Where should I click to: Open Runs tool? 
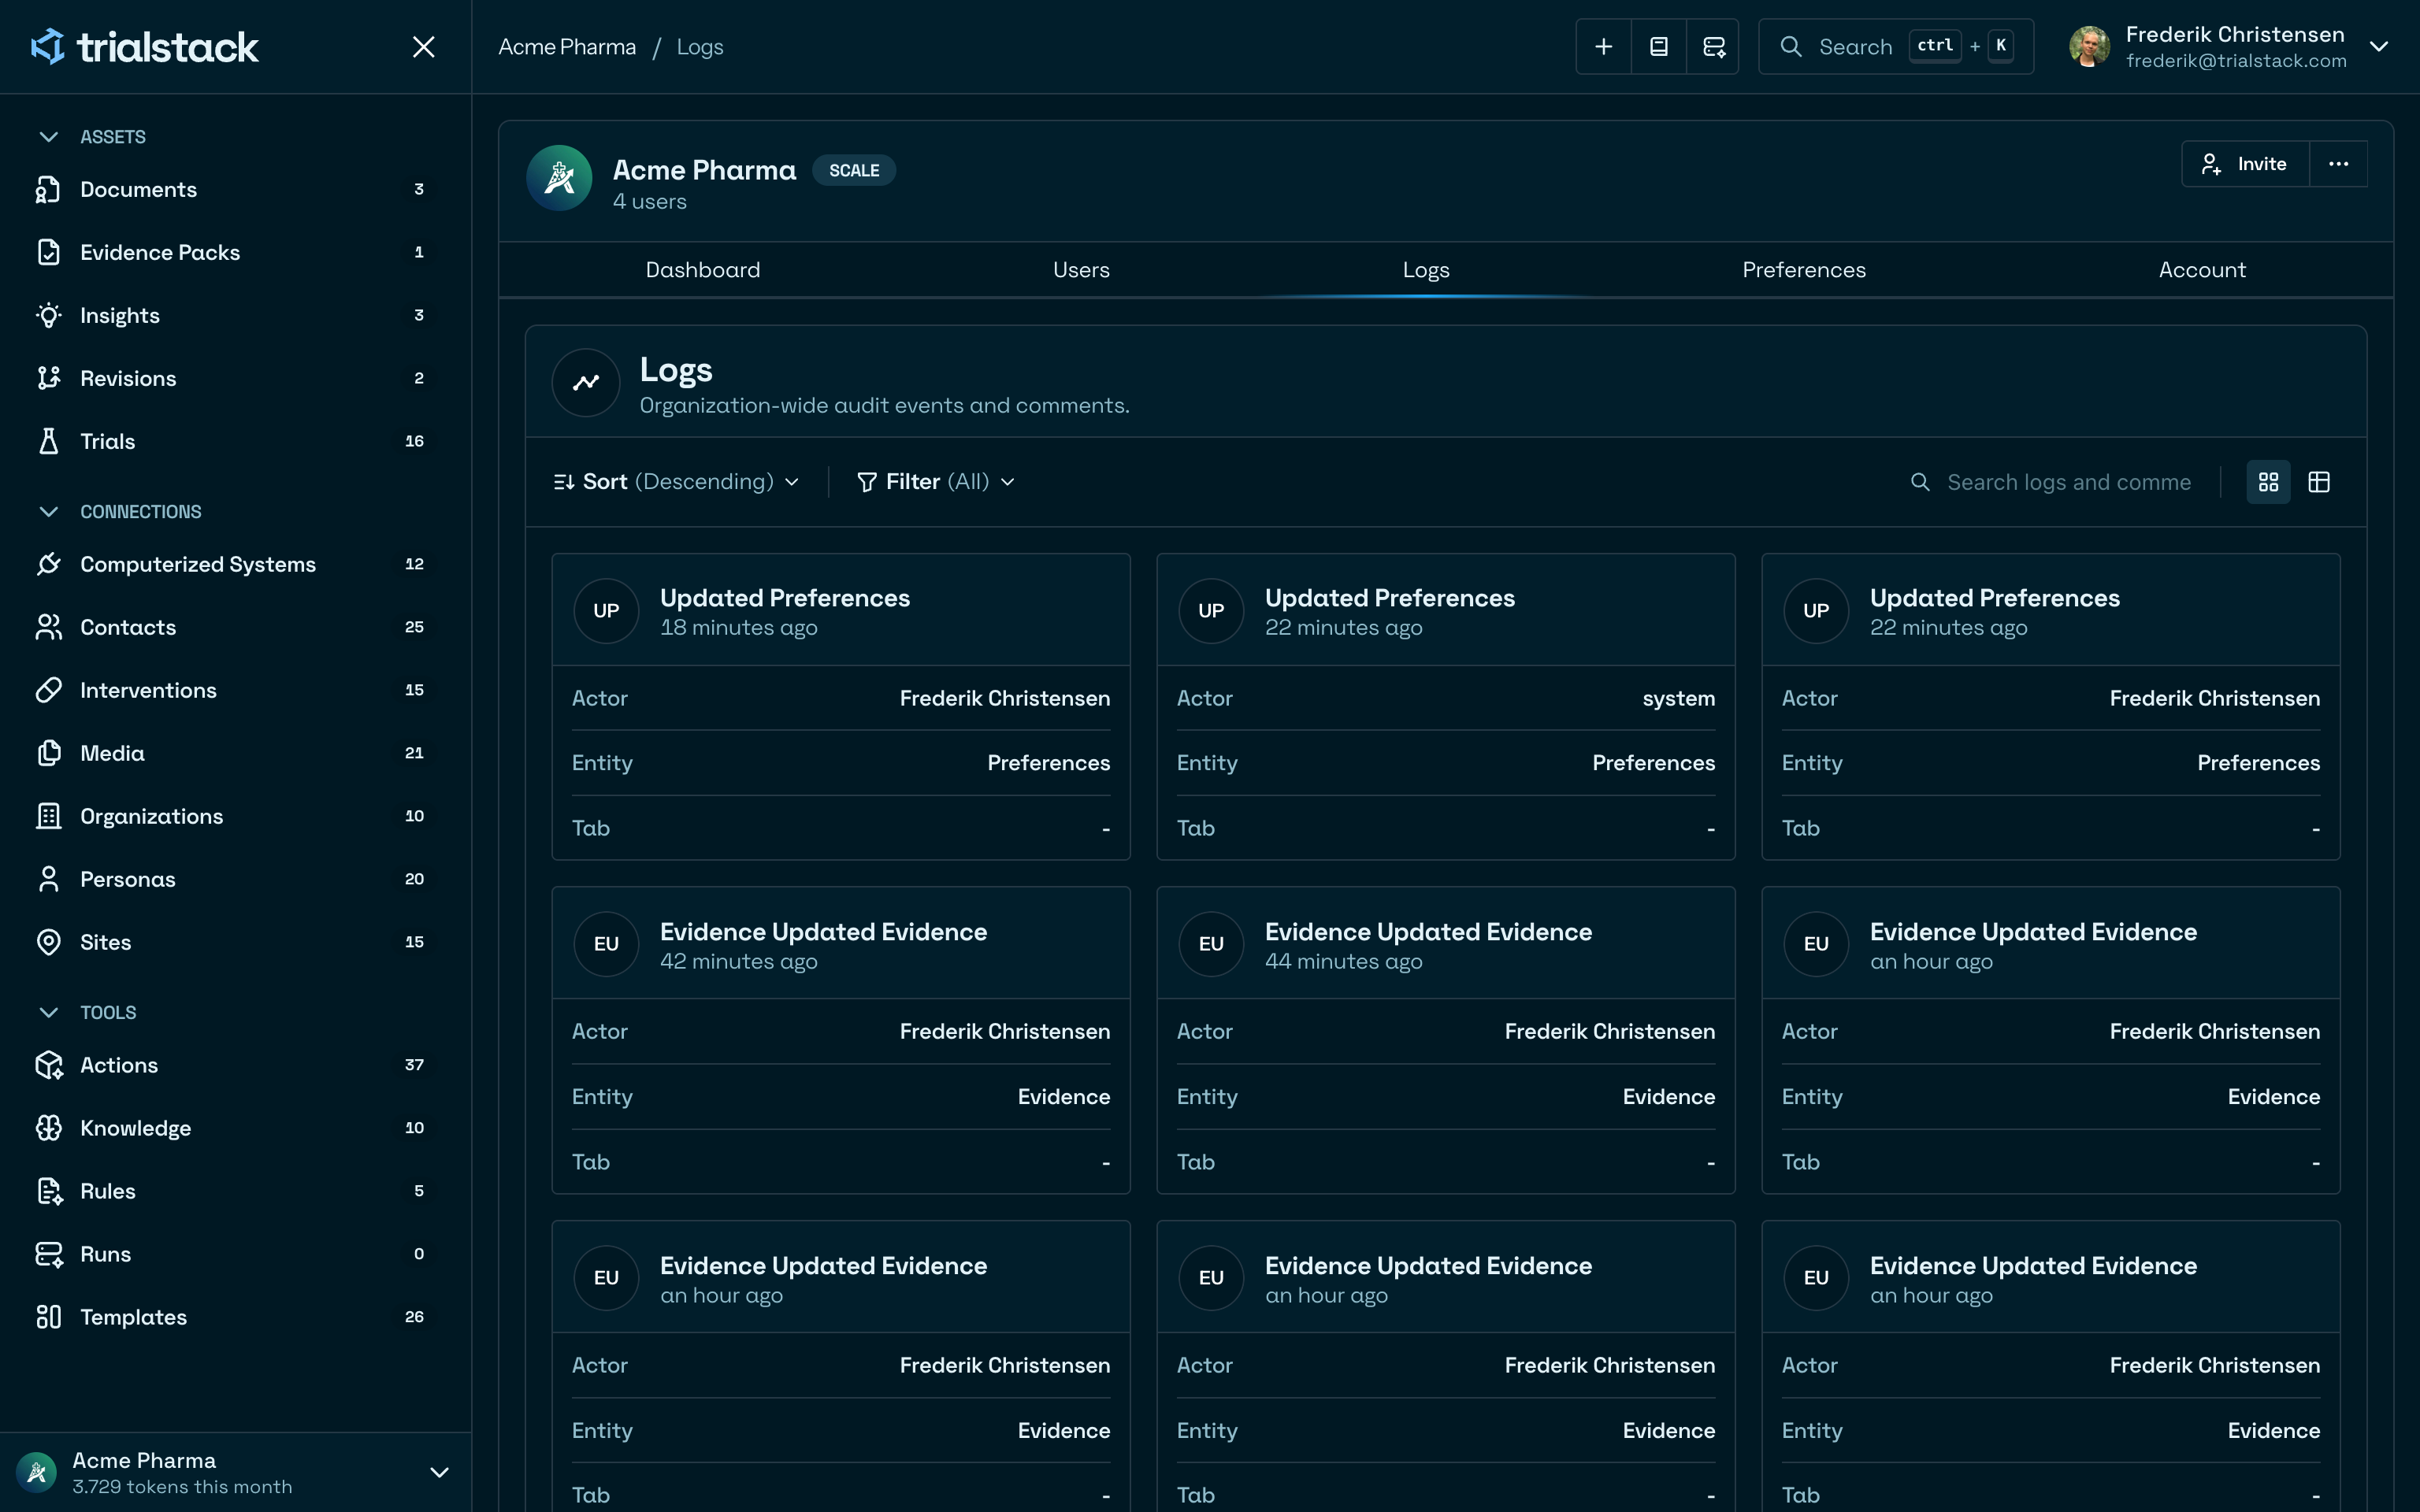(236, 1254)
